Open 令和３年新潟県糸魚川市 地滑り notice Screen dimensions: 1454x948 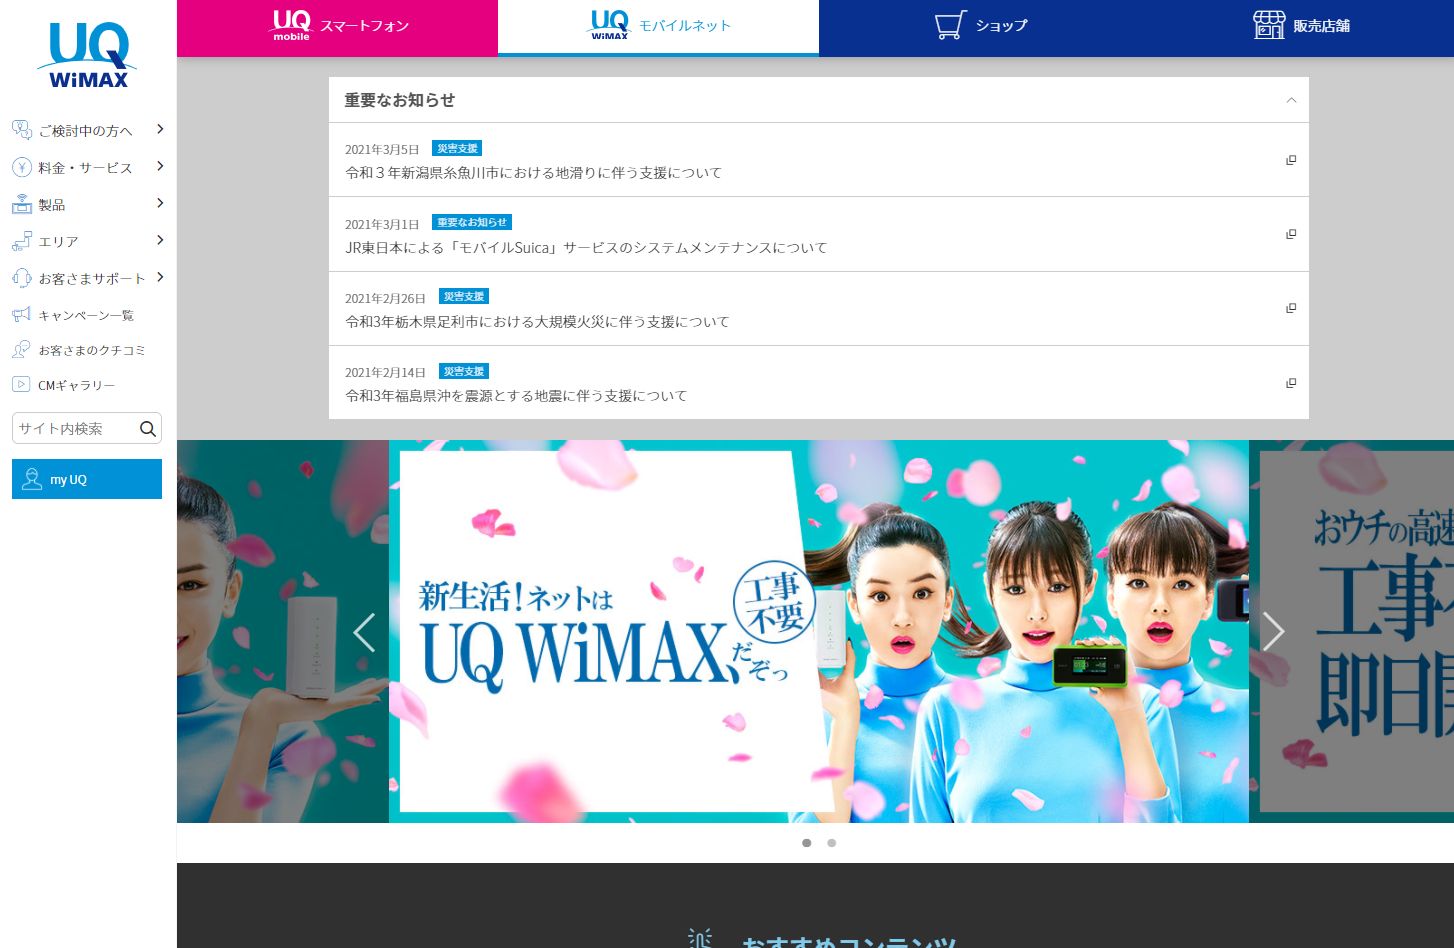(533, 173)
